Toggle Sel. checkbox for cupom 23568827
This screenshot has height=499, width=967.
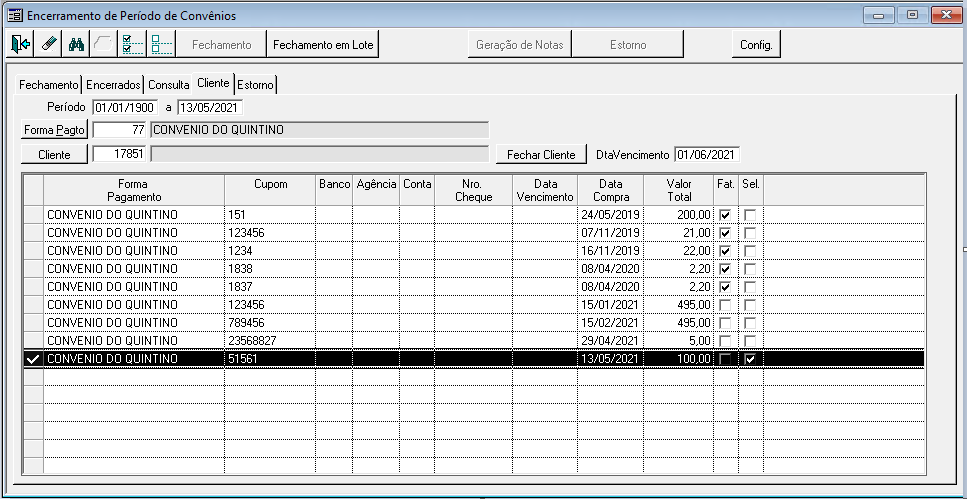750,341
